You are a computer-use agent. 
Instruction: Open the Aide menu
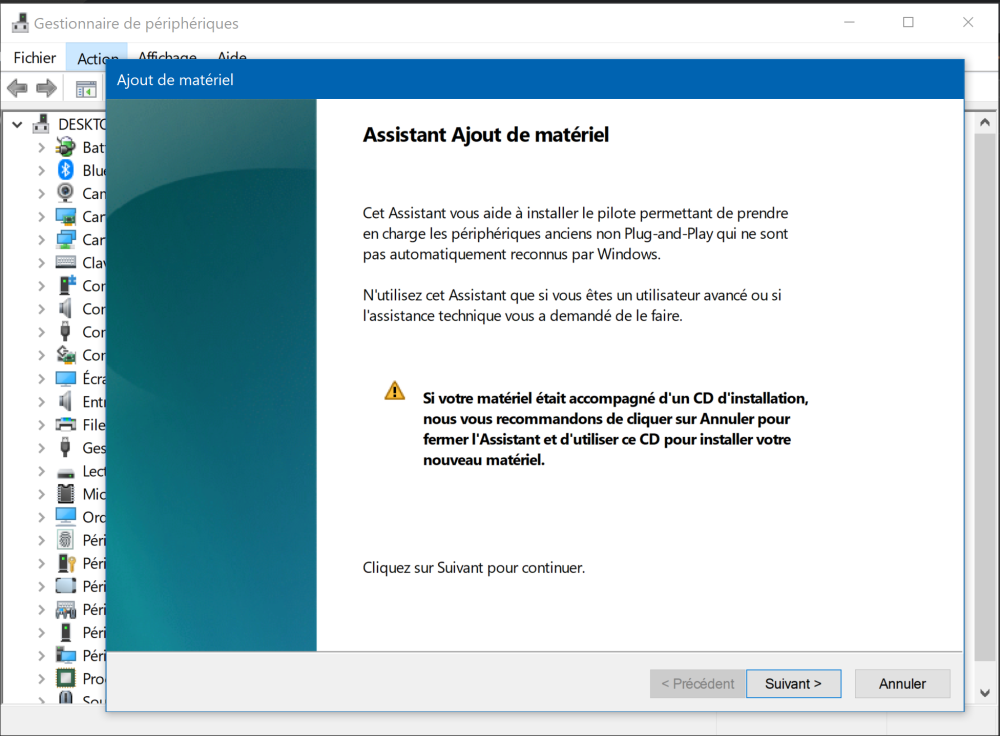(x=232, y=55)
